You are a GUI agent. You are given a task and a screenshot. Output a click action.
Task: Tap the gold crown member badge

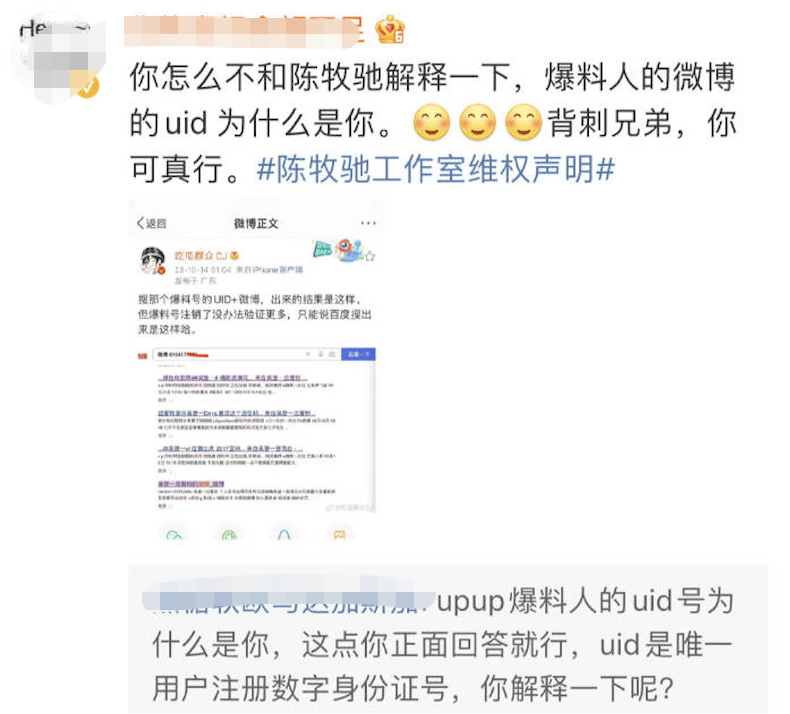pyautogui.click(x=389, y=29)
